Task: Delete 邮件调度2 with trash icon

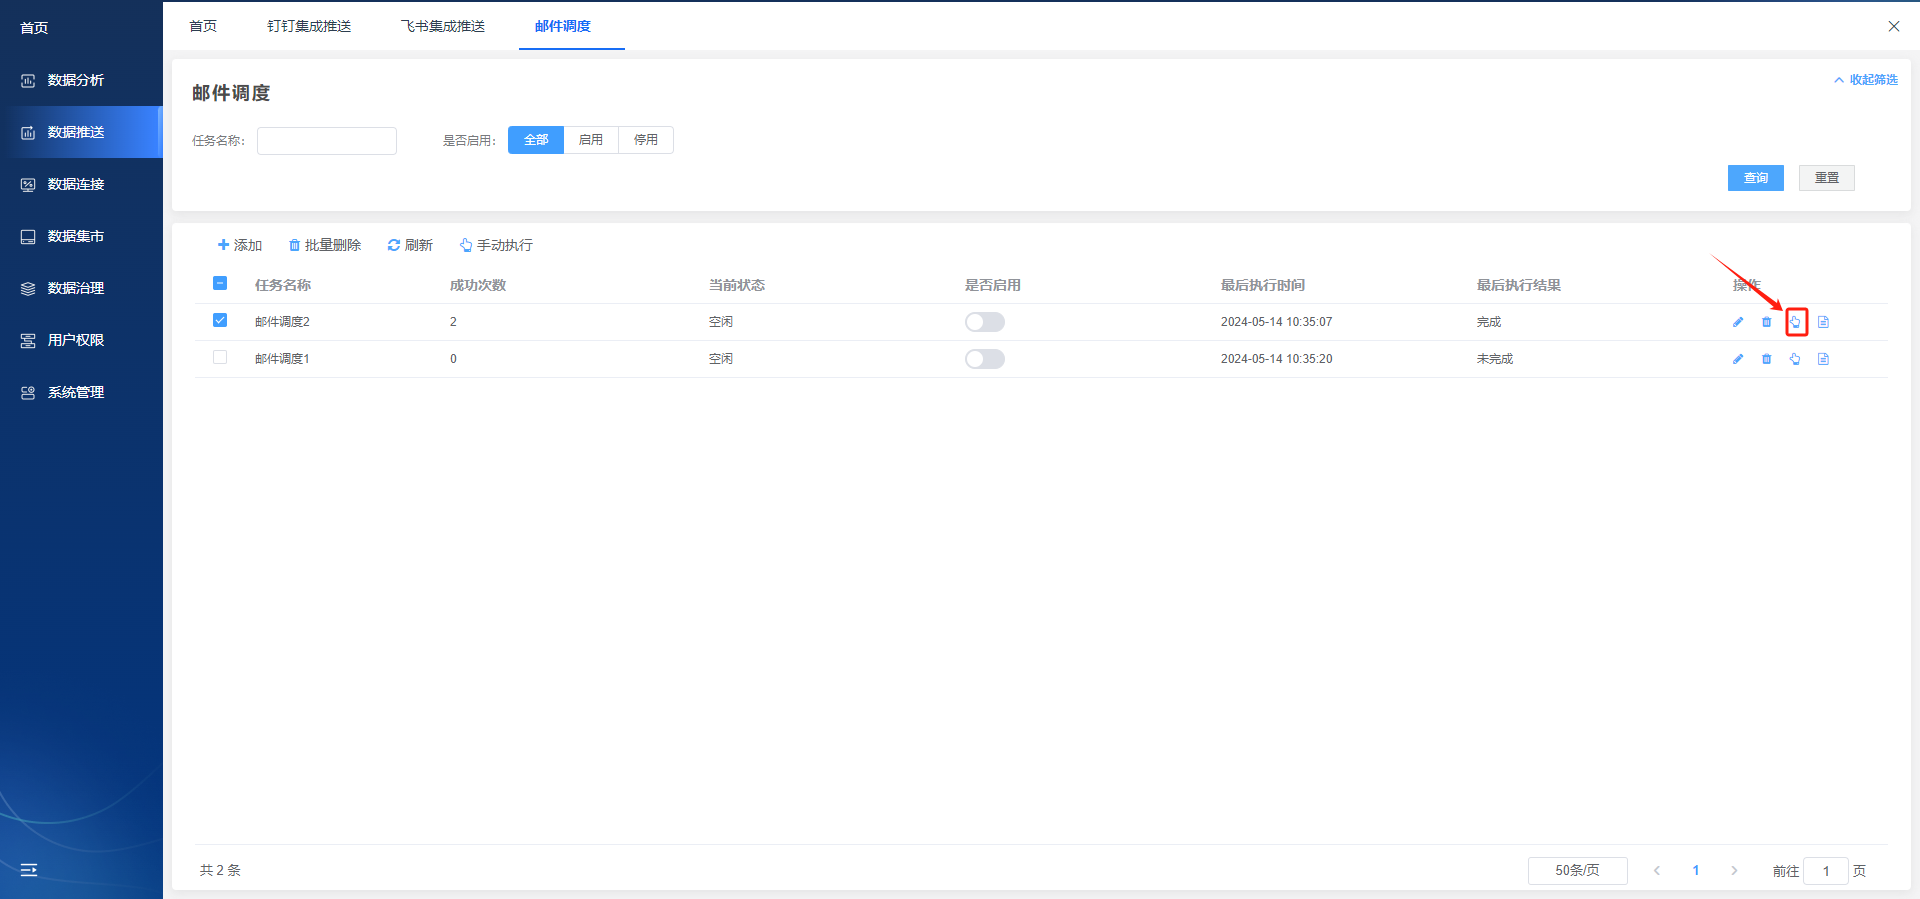Action: pos(1767,322)
